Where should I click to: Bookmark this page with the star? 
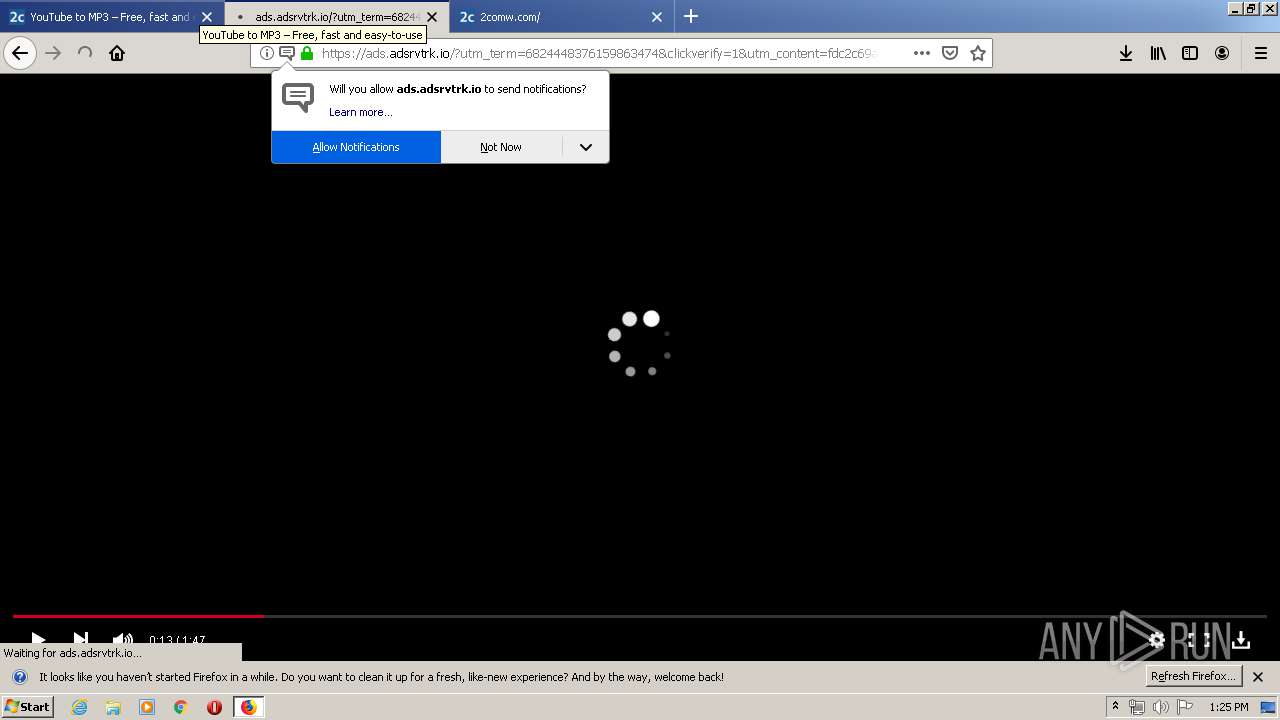(x=978, y=53)
